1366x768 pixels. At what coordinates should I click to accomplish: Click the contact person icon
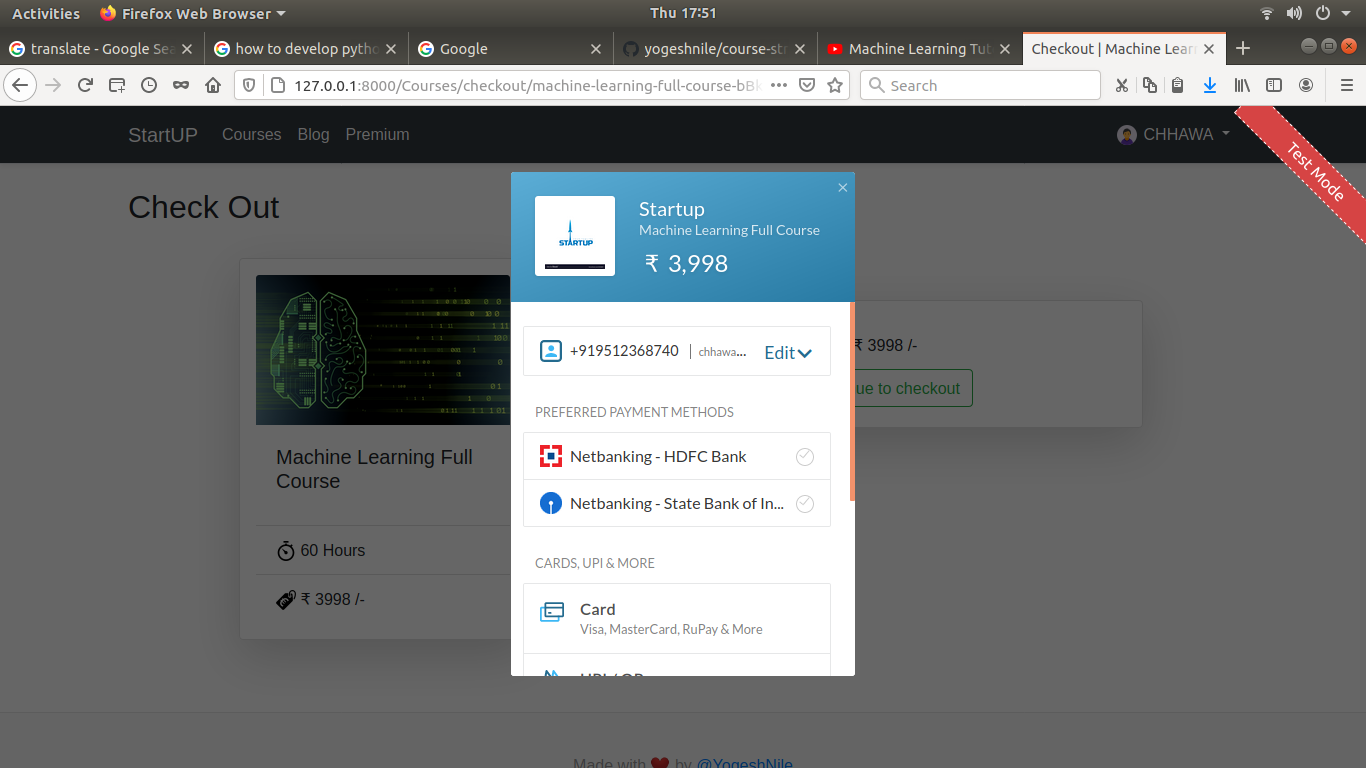(x=551, y=351)
